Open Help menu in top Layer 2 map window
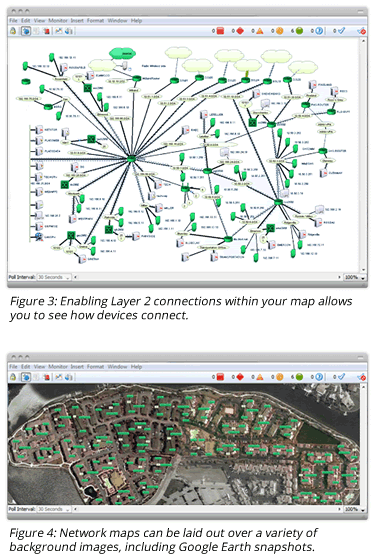The height and width of the screenshot is (559, 375). click(136, 21)
